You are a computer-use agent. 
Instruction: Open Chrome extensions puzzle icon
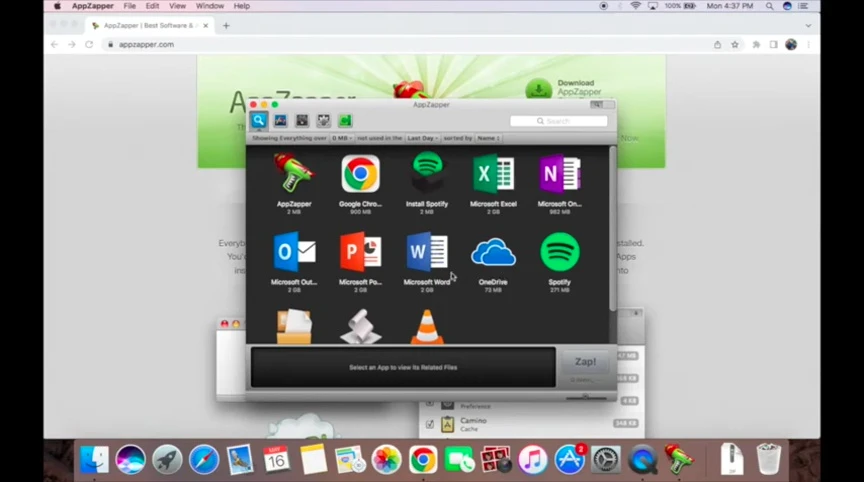click(x=756, y=45)
